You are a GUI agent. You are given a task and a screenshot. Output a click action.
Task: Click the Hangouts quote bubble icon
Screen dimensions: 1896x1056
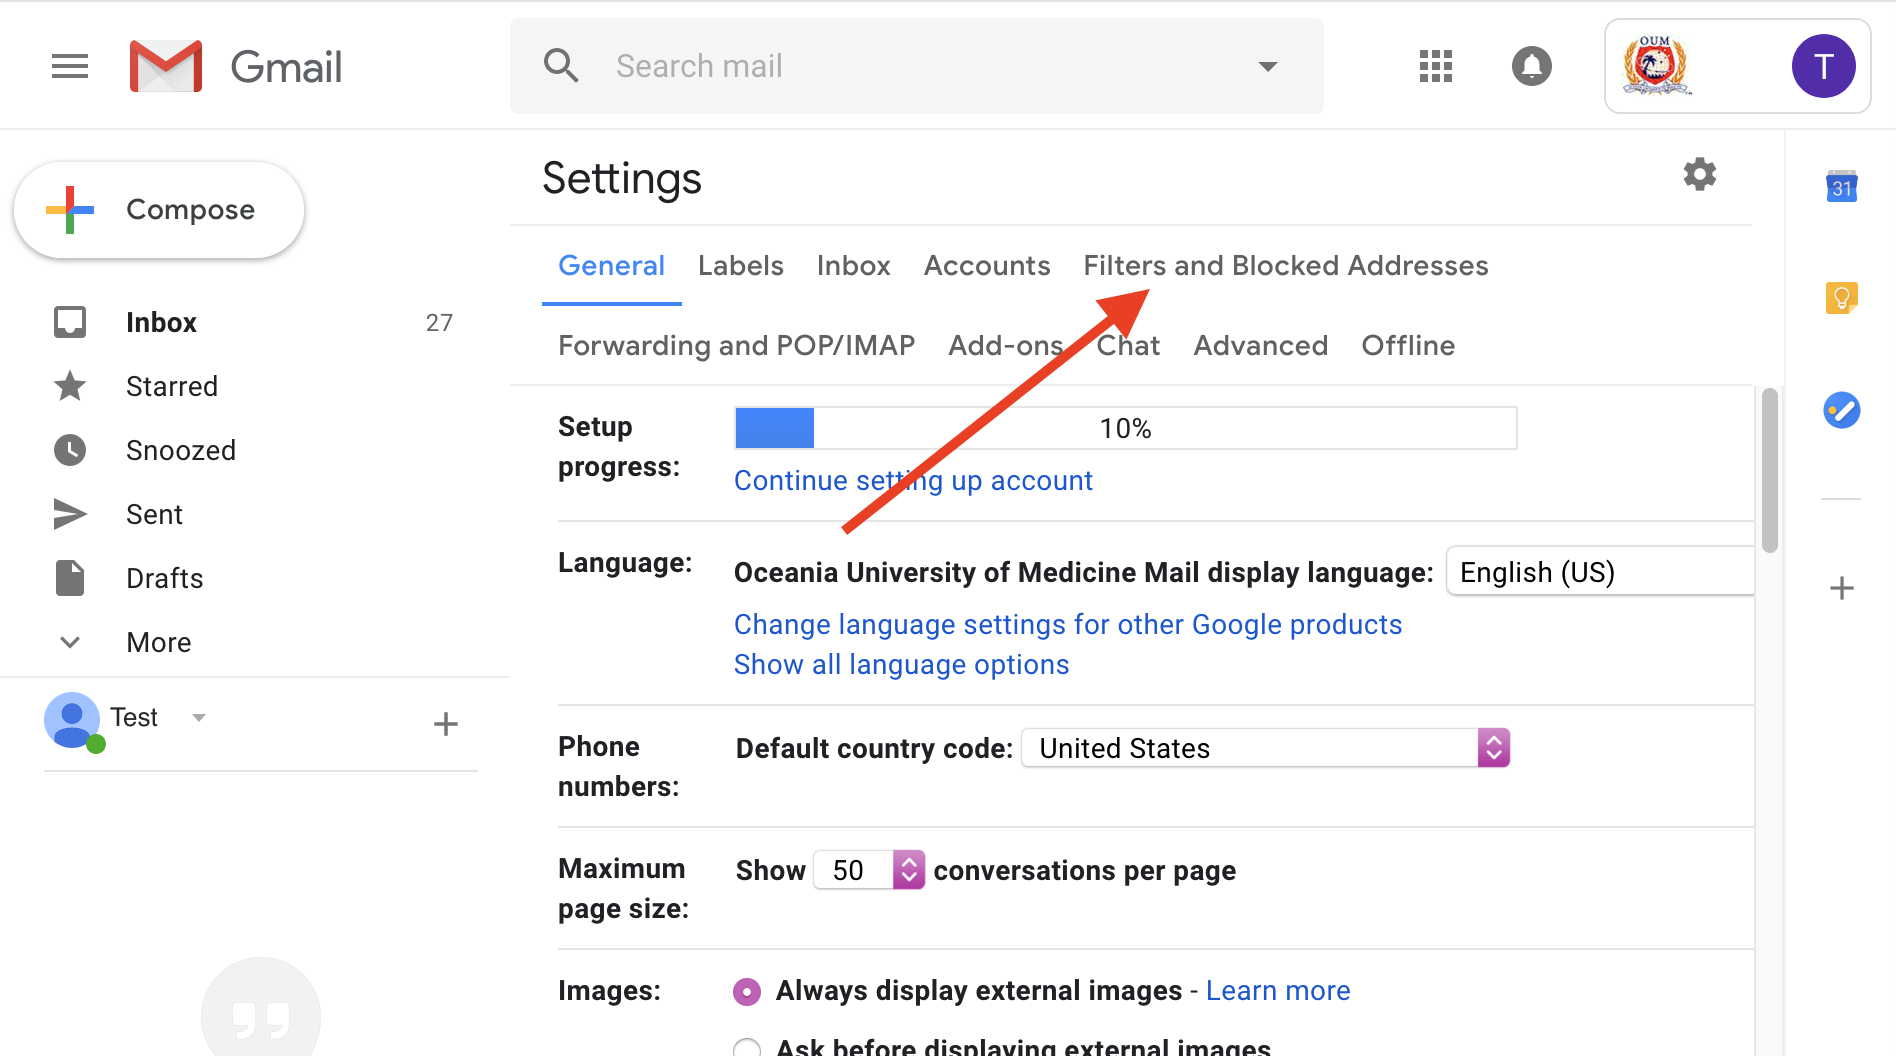[261, 1010]
